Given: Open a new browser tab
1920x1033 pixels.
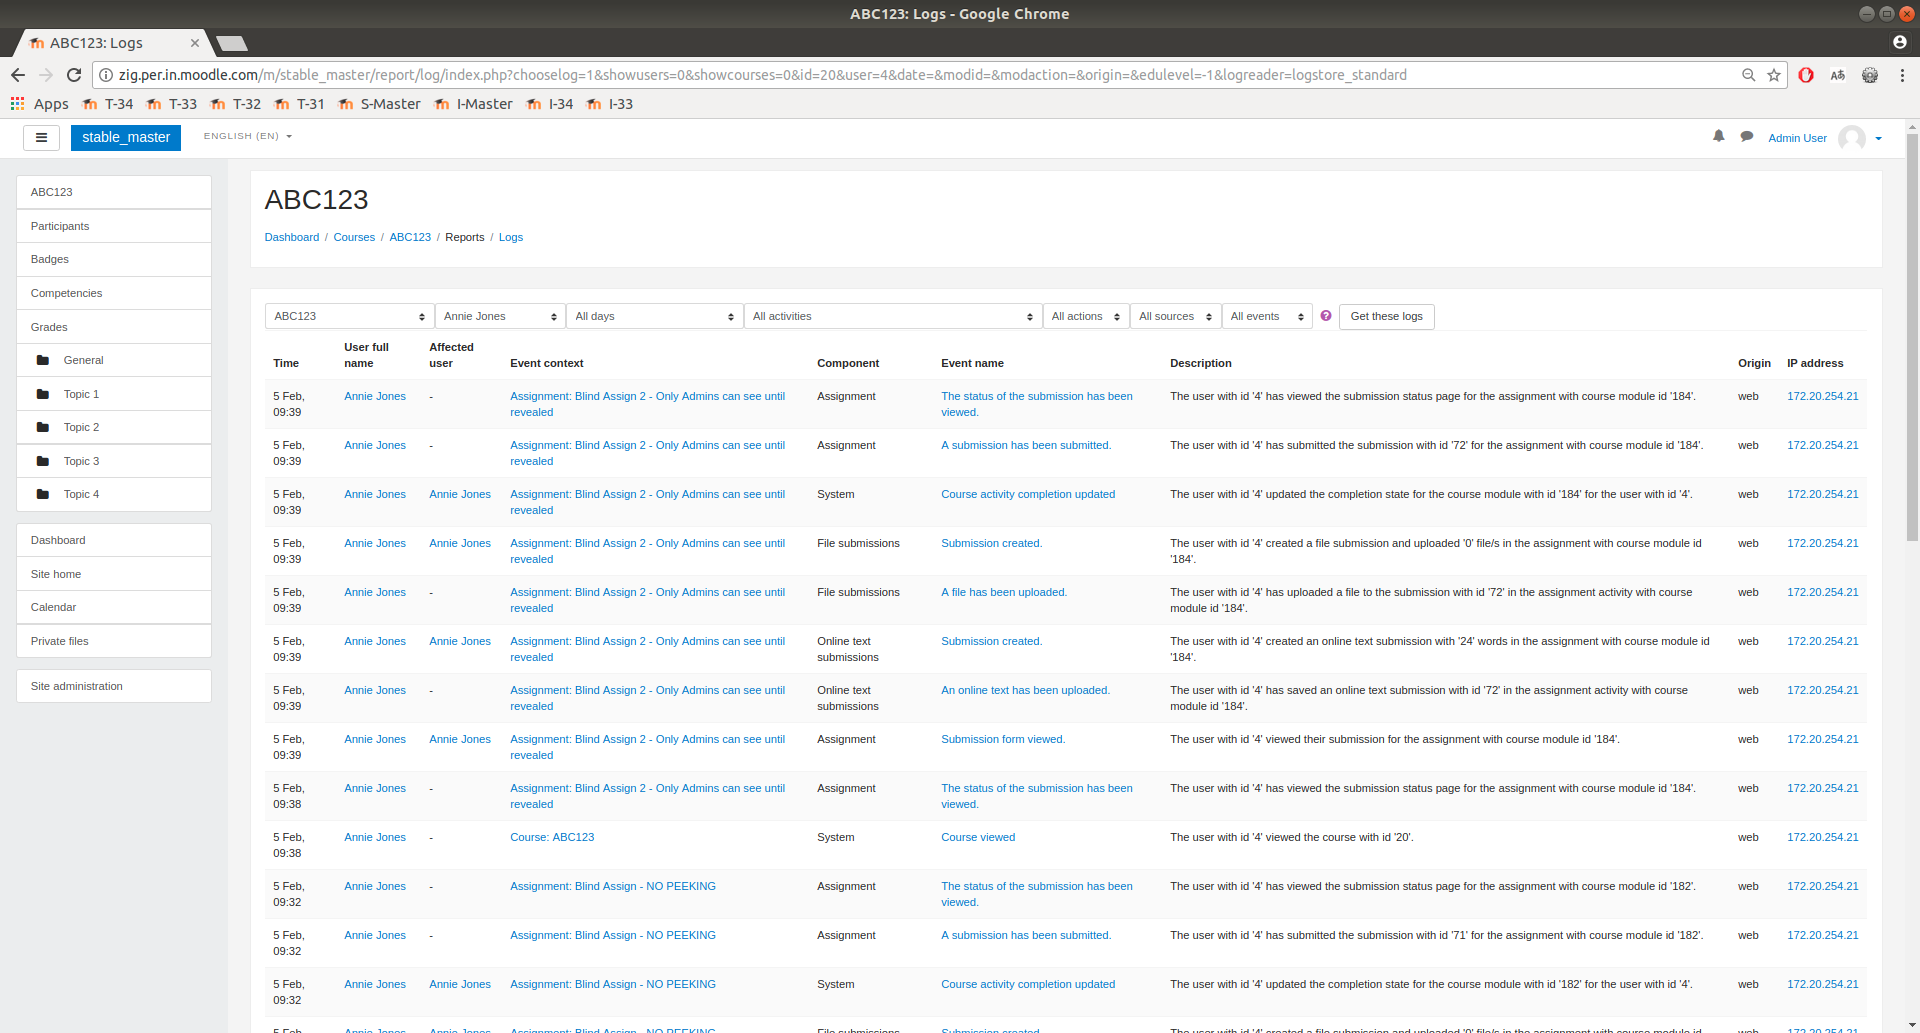Looking at the screenshot, I should pyautogui.click(x=231, y=43).
